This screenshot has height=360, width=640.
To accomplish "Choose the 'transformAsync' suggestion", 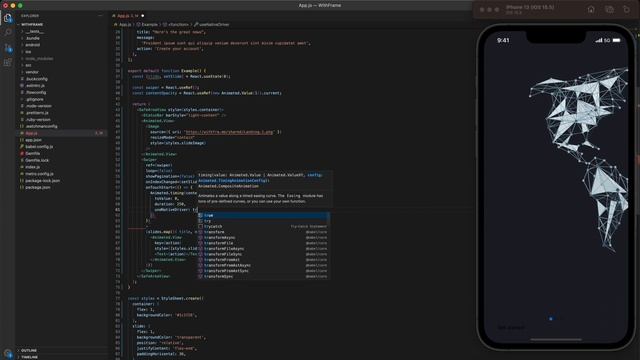I will [262, 238].
